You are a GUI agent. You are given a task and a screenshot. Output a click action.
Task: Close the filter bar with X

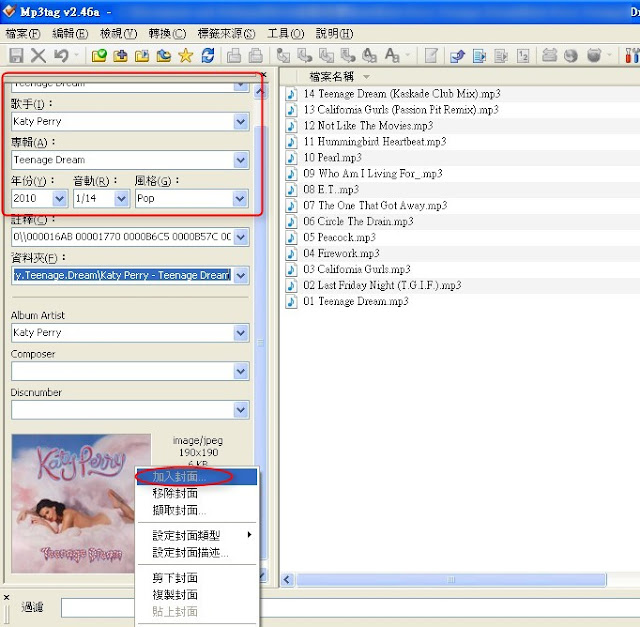6,597
